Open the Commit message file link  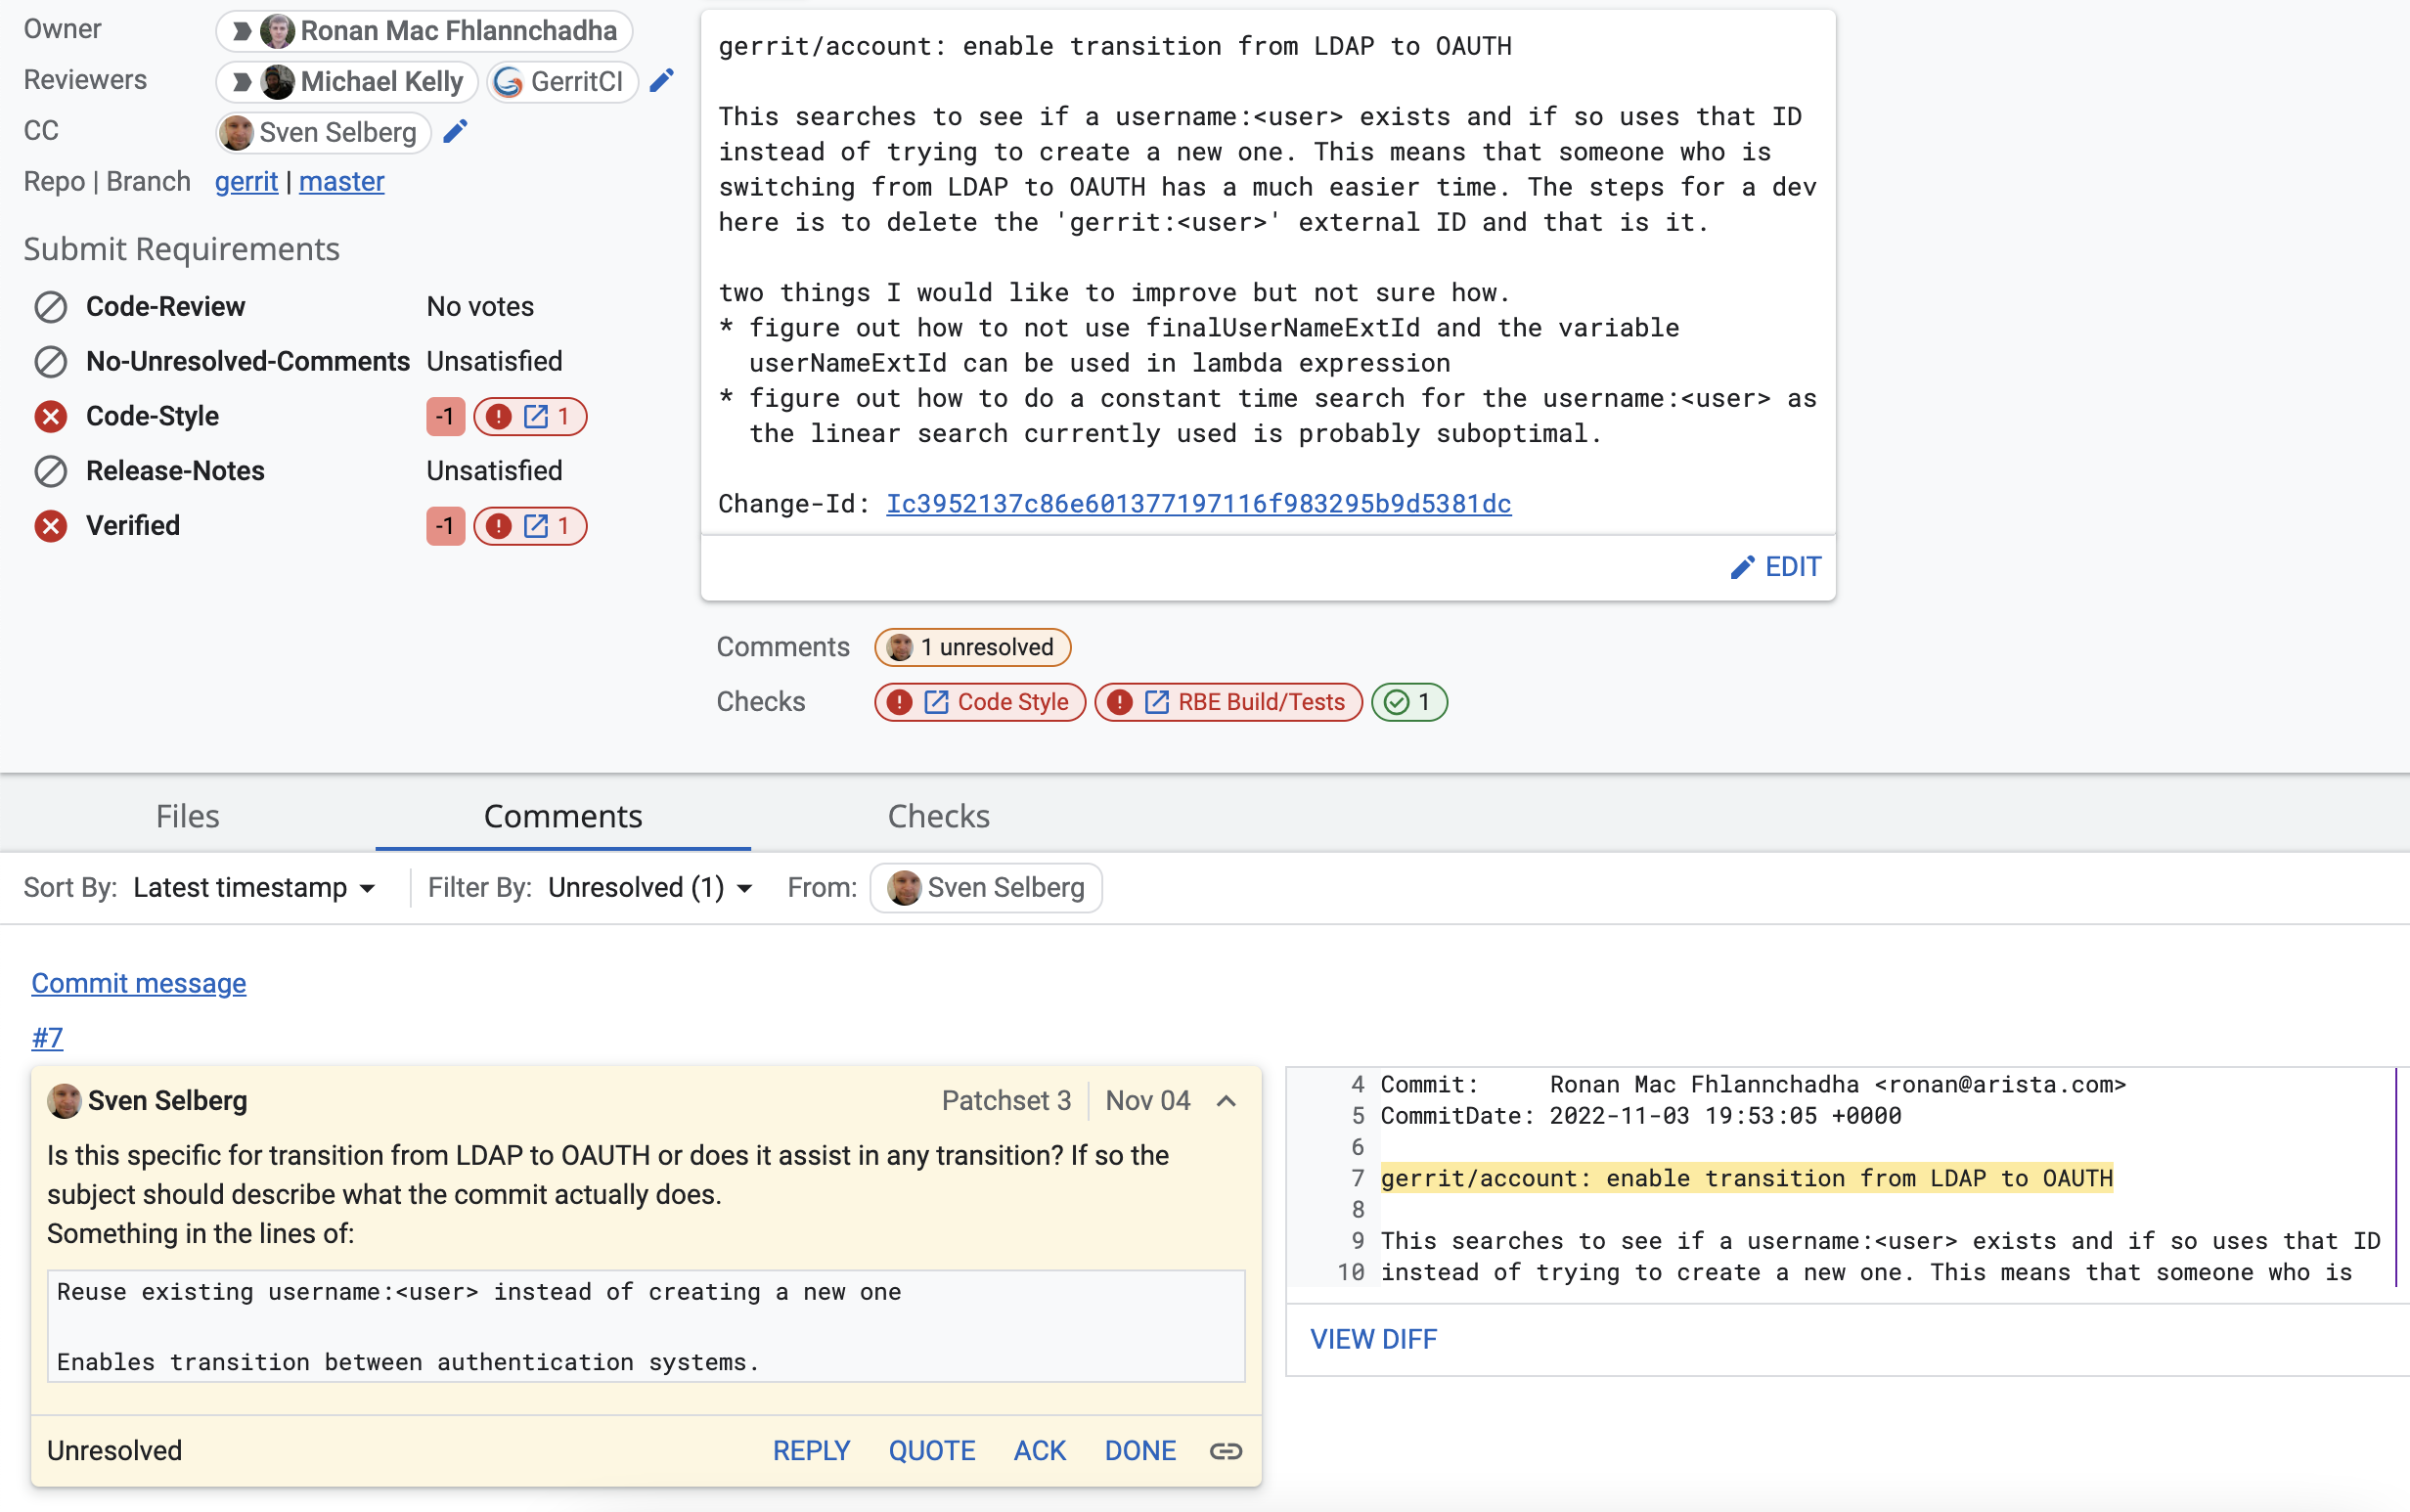point(139,983)
